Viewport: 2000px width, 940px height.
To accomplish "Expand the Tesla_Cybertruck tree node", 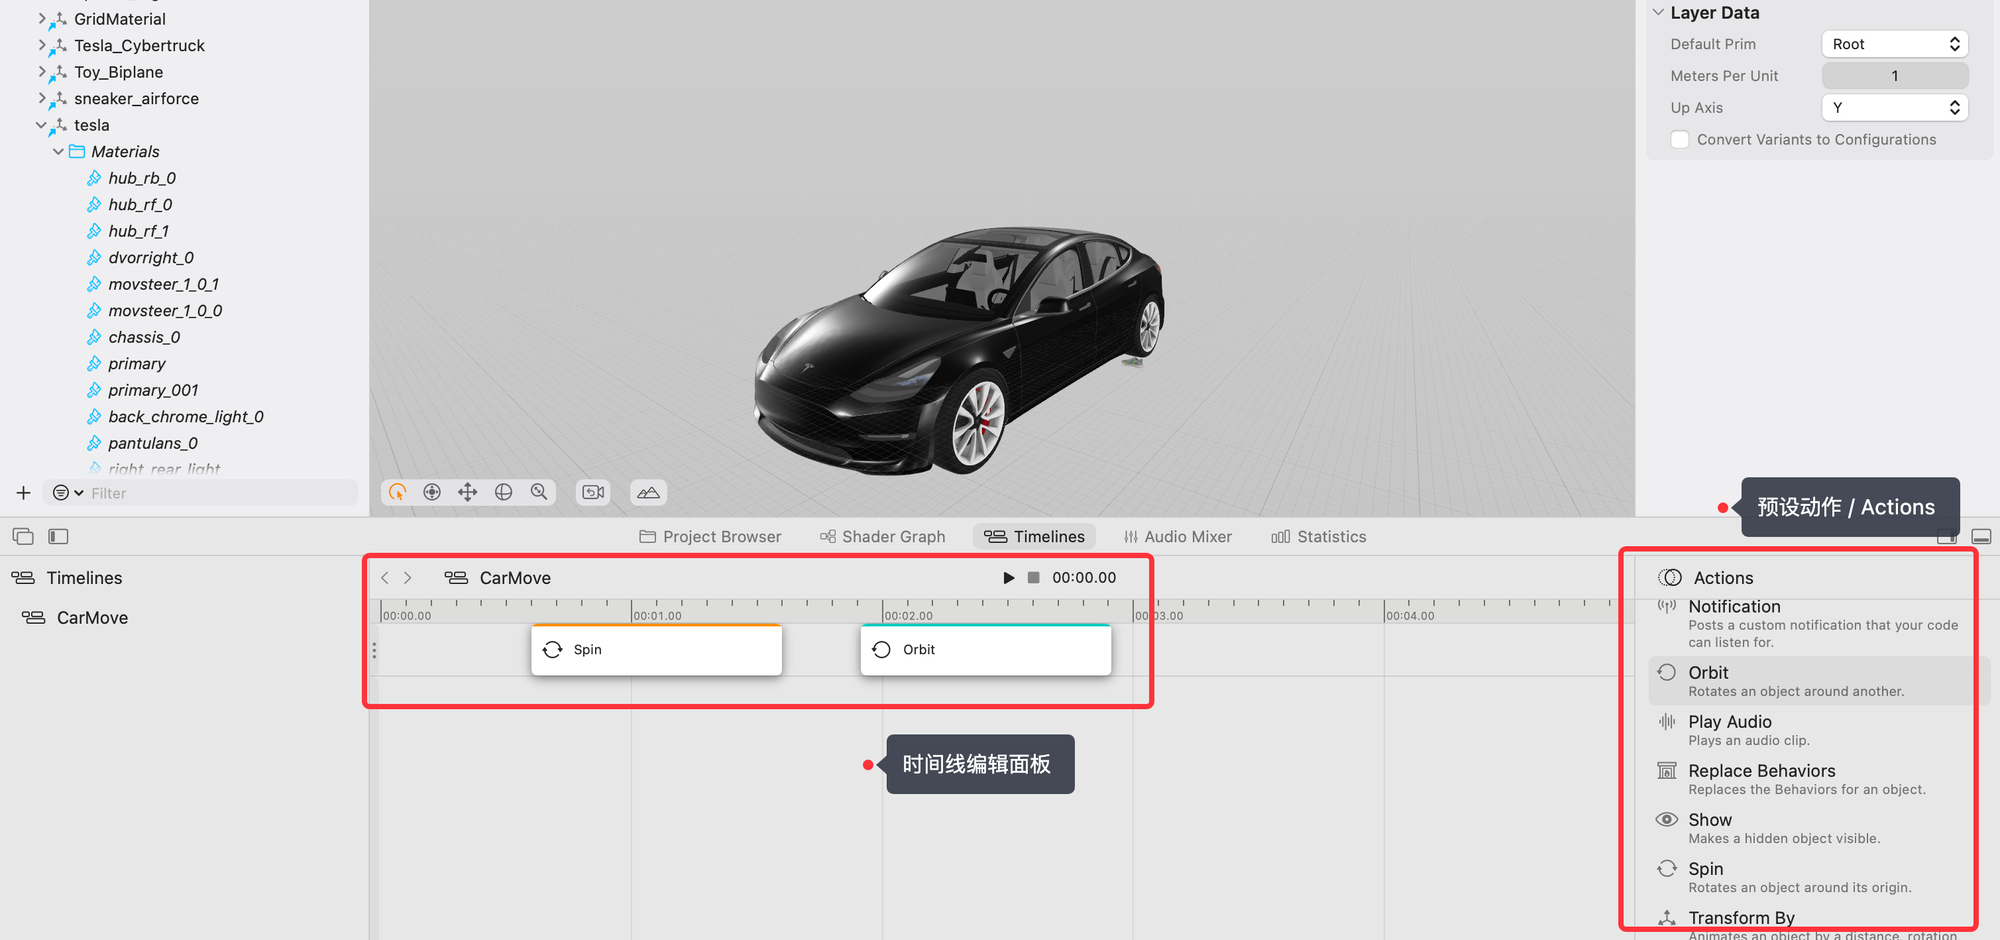I will pos(41,46).
